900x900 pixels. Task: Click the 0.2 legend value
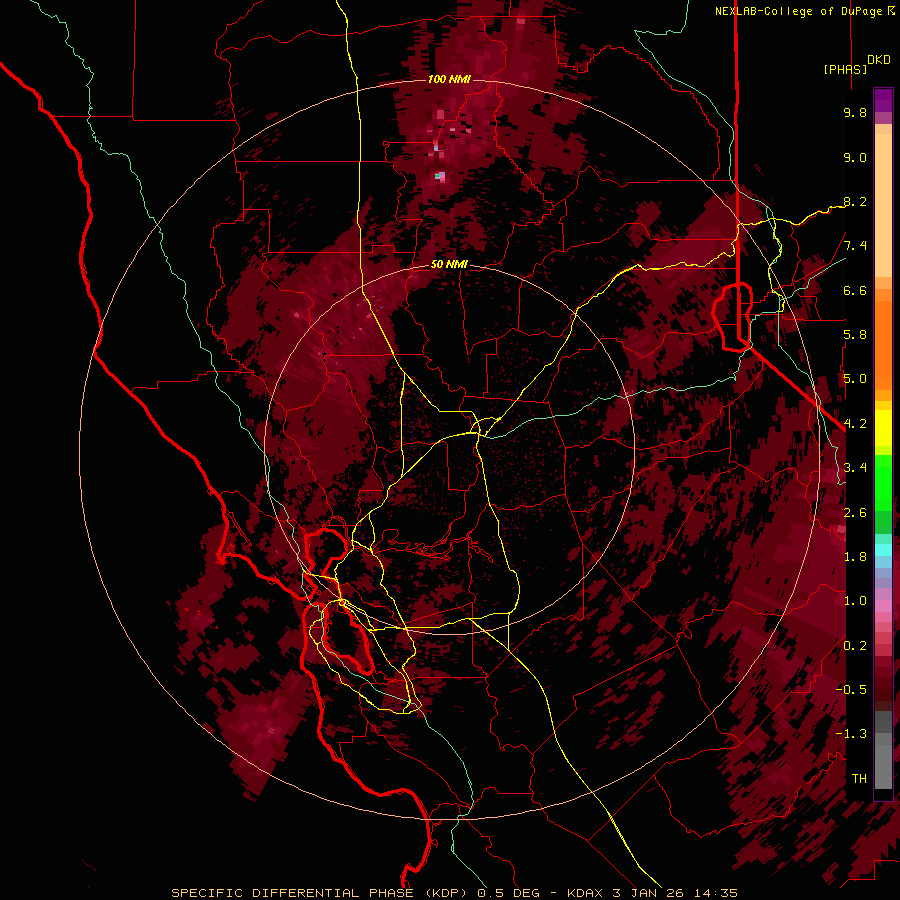pos(855,646)
